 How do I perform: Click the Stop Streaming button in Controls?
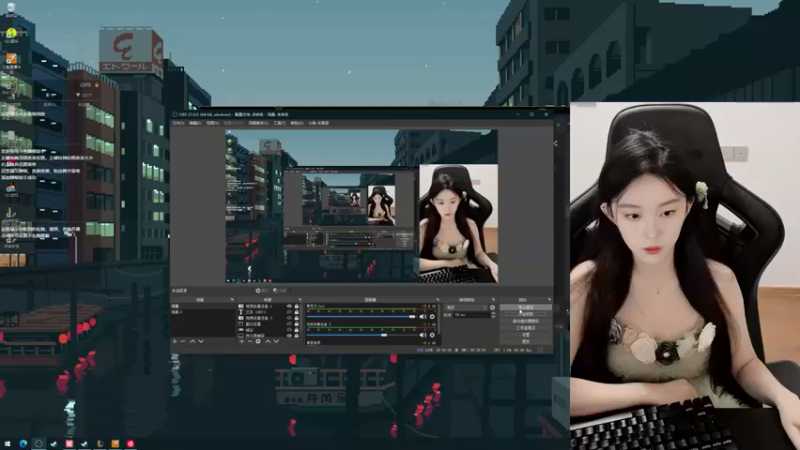point(526,308)
